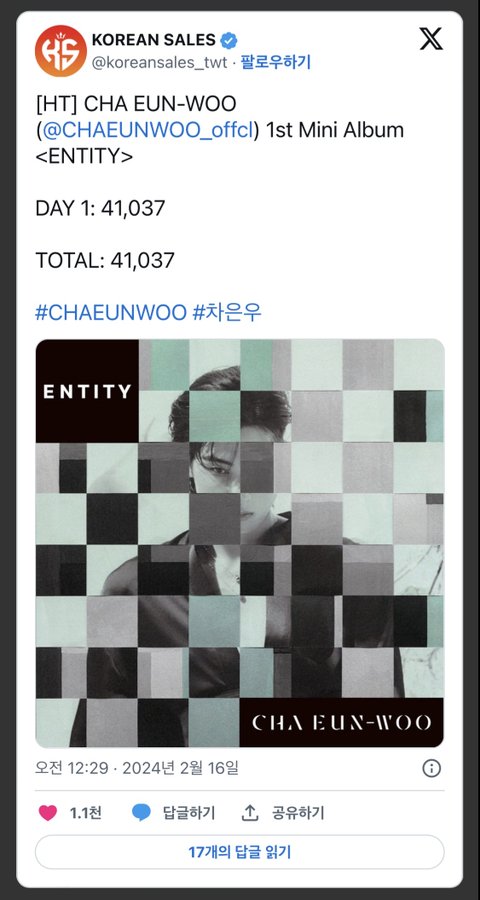Open the 오전 12:29 · 2024년 2월 16일 timestamp
The height and width of the screenshot is (900, 480).
(137, 767)
